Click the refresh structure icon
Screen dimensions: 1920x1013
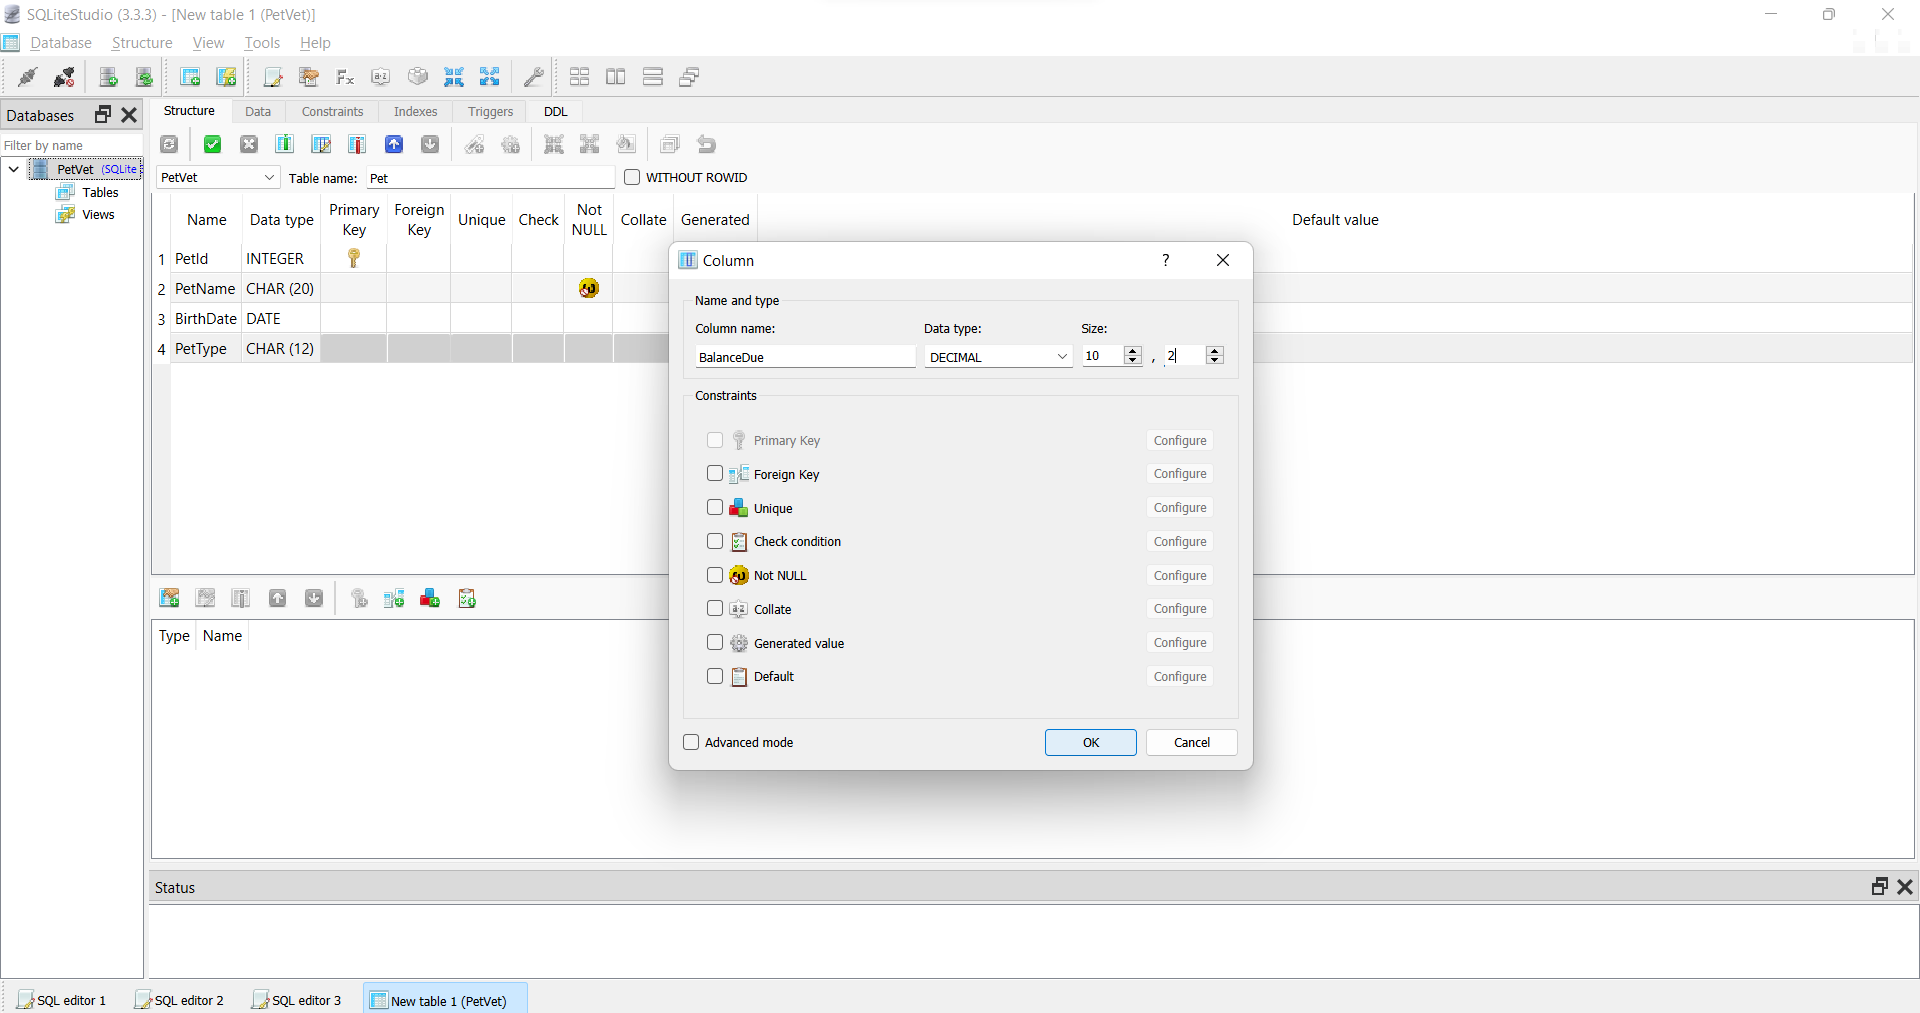(169, 144)
